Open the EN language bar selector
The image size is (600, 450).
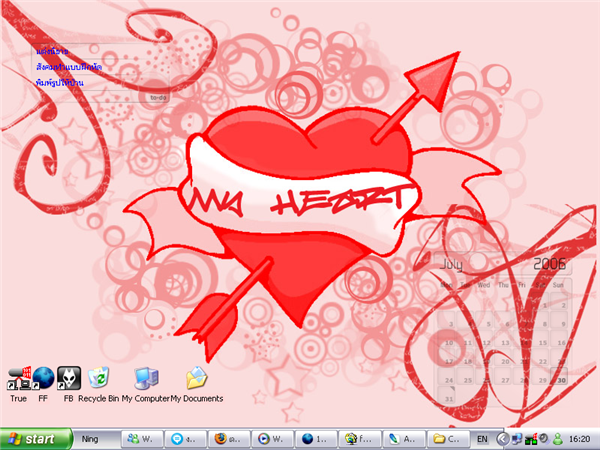(482, 439)
